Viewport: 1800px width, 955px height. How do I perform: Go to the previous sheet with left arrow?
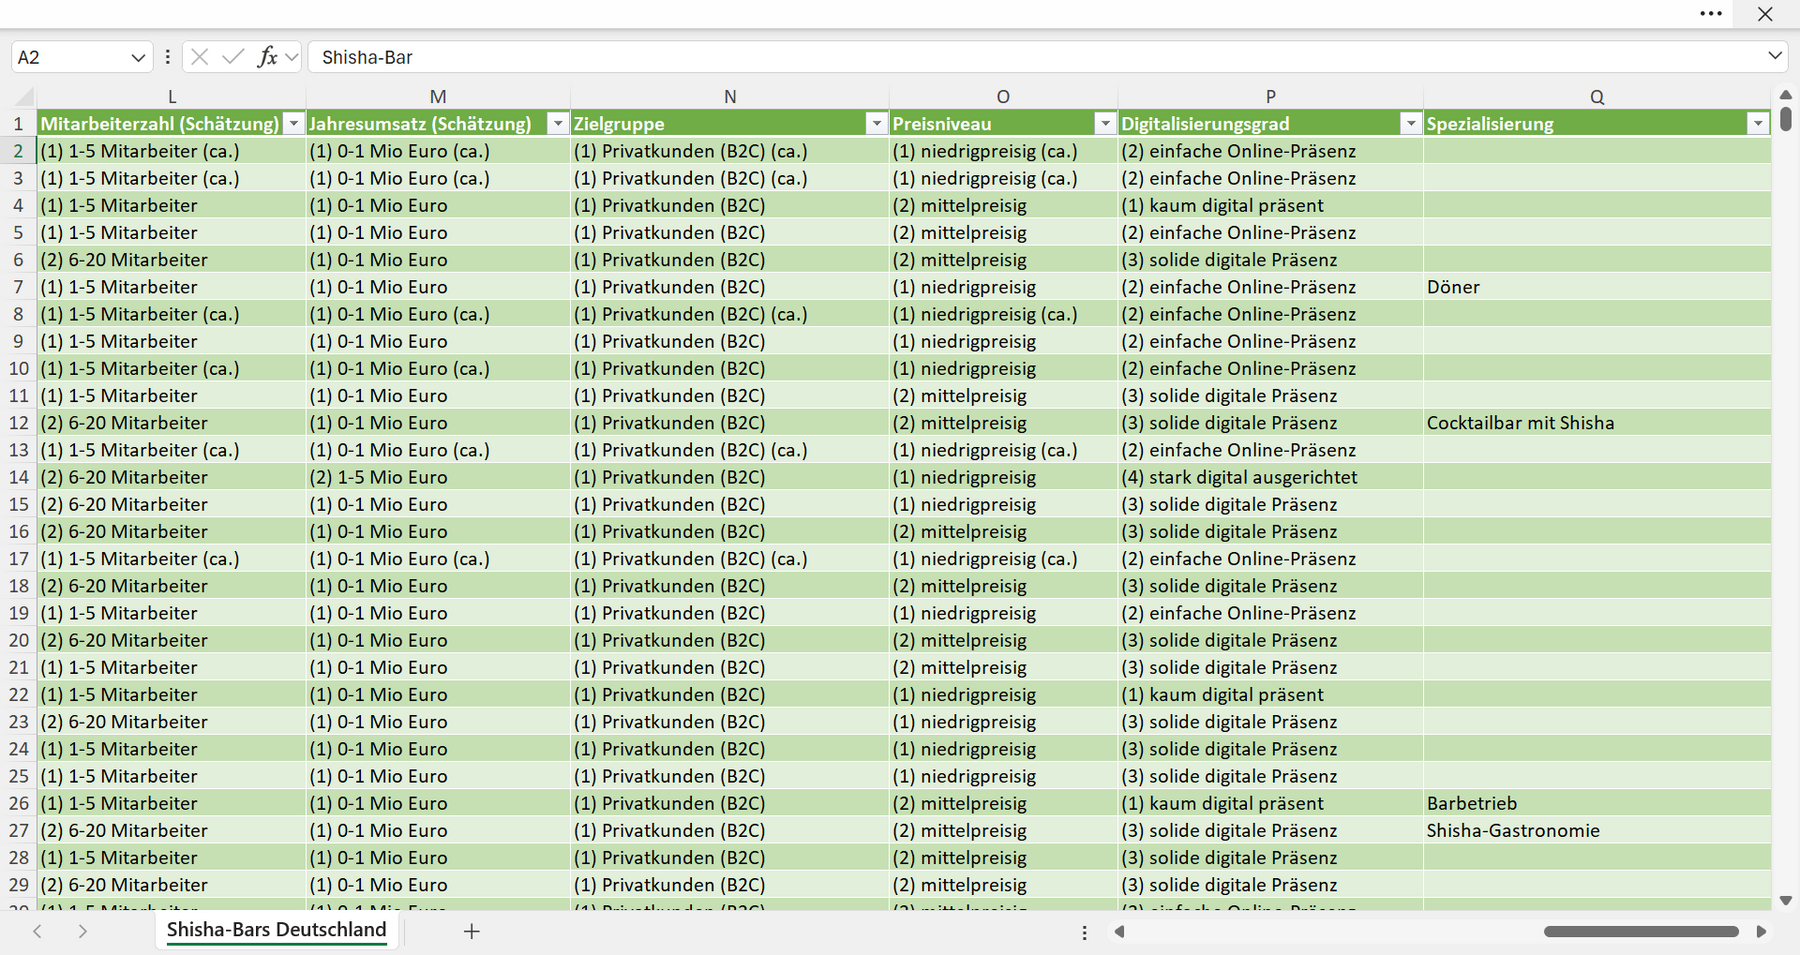point(37,931)
